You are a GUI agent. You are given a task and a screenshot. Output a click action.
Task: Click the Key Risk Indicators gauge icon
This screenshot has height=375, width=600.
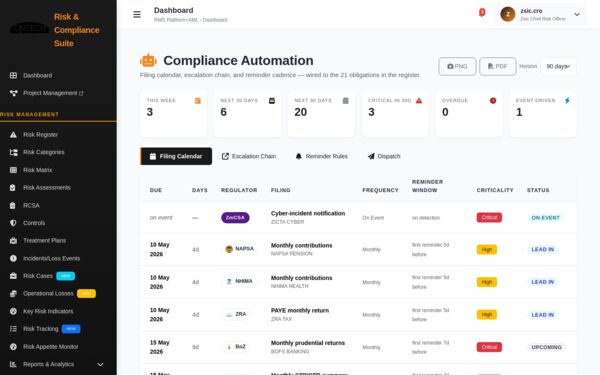pos(13,311)
